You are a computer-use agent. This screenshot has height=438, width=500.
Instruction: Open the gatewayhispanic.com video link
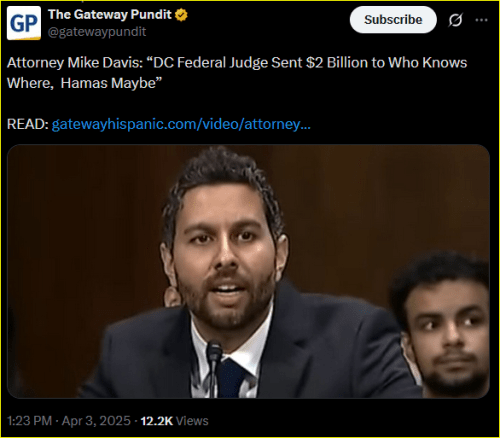pos(181,124)
